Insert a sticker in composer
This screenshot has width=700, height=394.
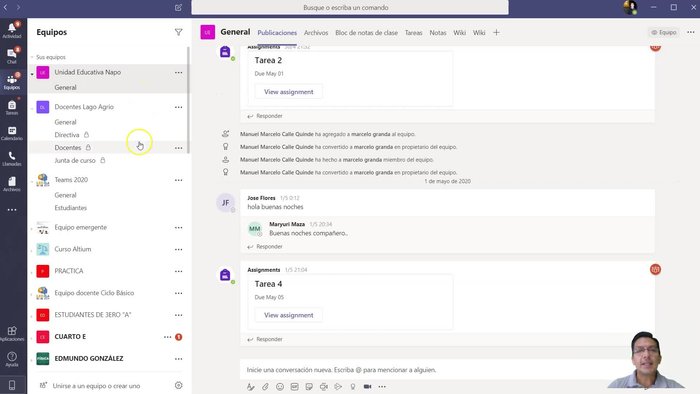pos(309,386)
